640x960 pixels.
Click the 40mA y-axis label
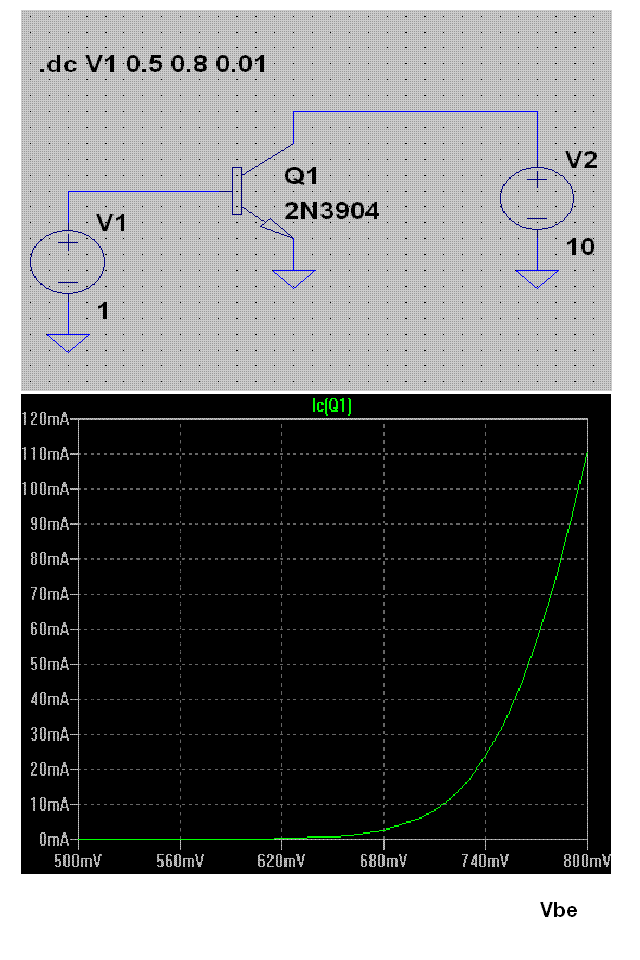(x=50, y=699)
